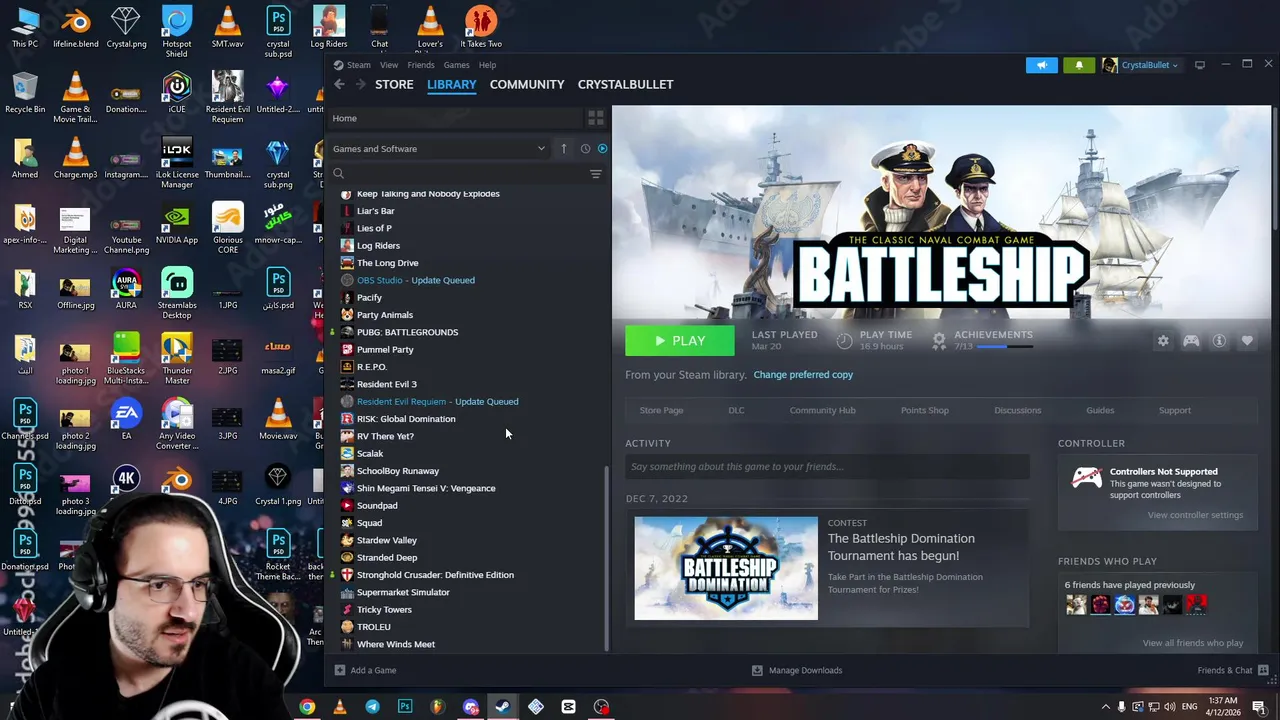Open the green notifications bell

(1079, 65)
